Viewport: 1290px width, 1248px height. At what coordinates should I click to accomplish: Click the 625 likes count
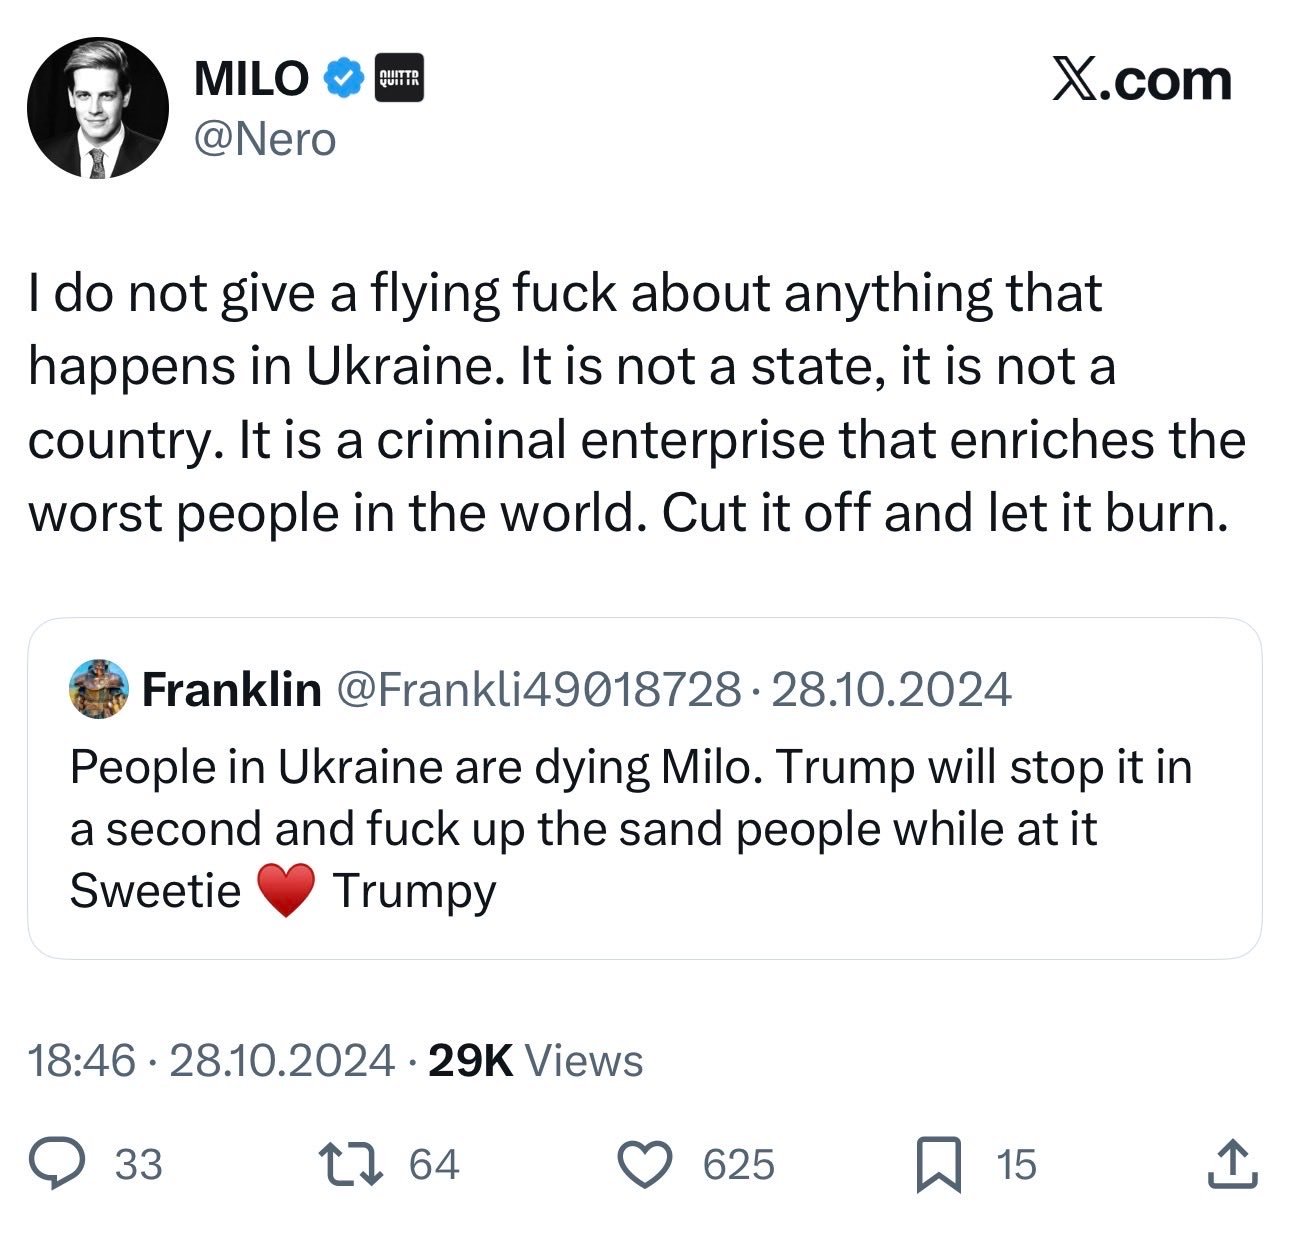coord(739,1166)
